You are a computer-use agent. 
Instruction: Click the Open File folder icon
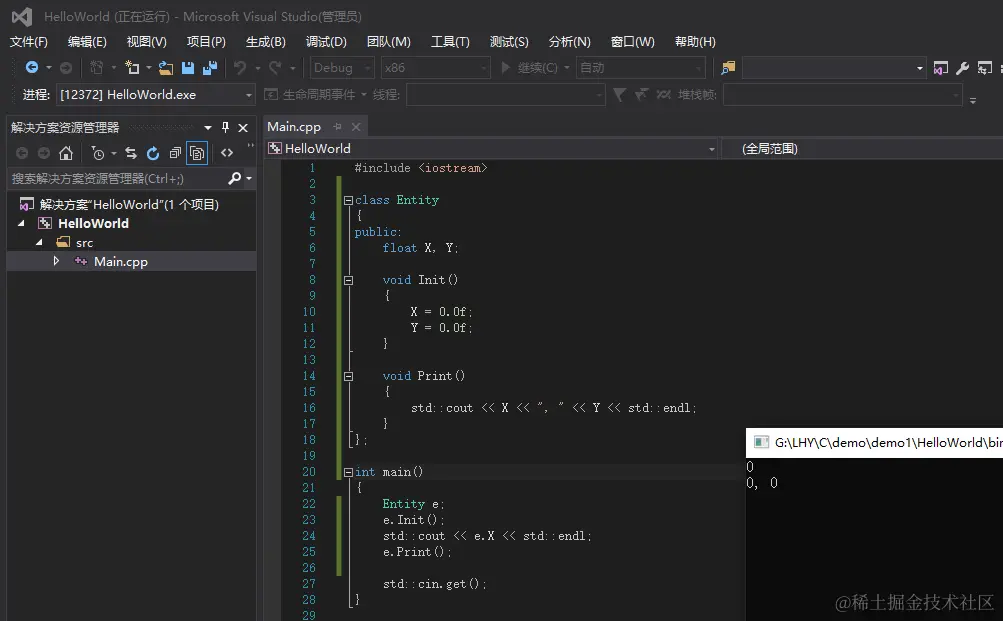pos(166,67)
